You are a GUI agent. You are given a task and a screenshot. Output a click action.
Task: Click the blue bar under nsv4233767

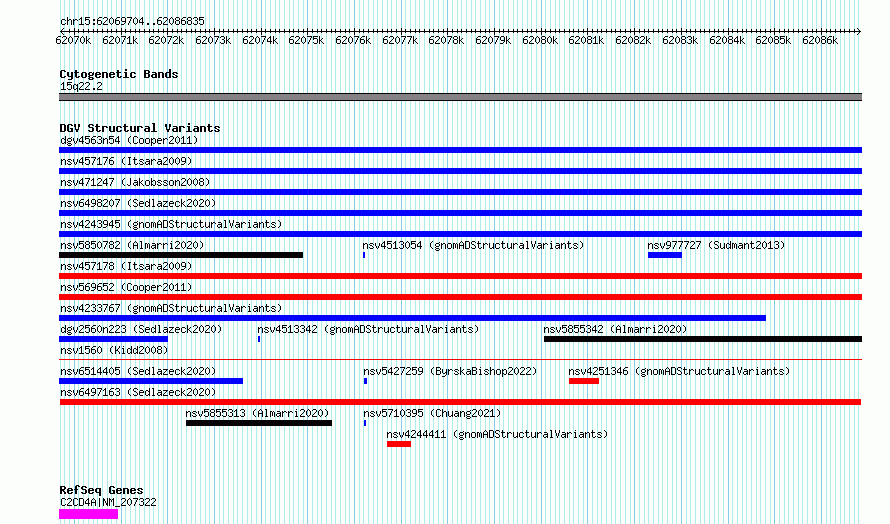coord(413,318)
